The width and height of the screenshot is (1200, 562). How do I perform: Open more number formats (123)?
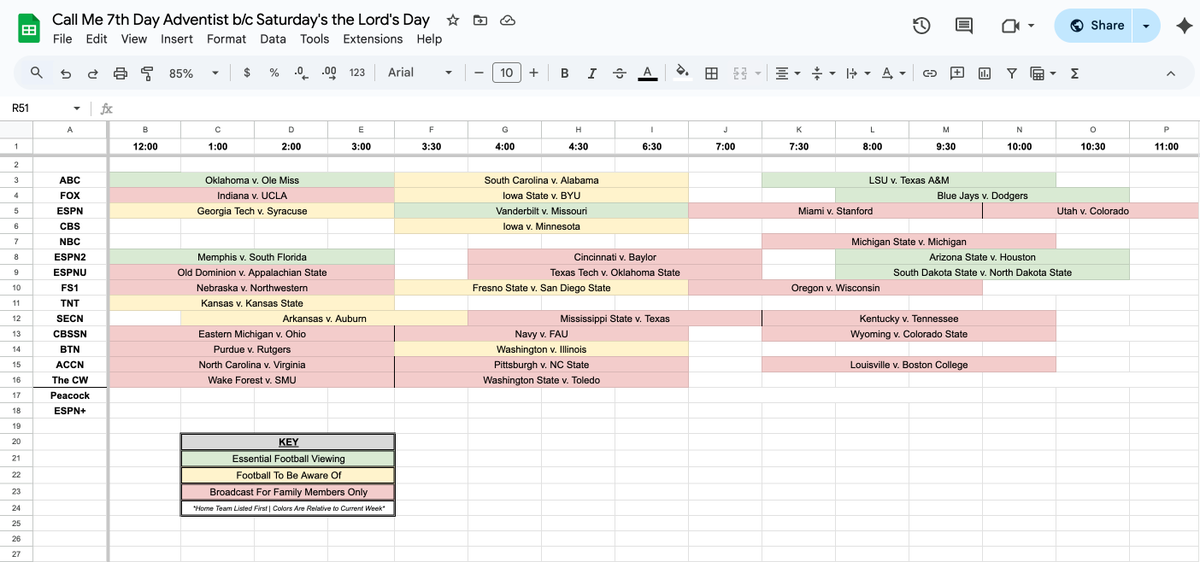[356, 72]
